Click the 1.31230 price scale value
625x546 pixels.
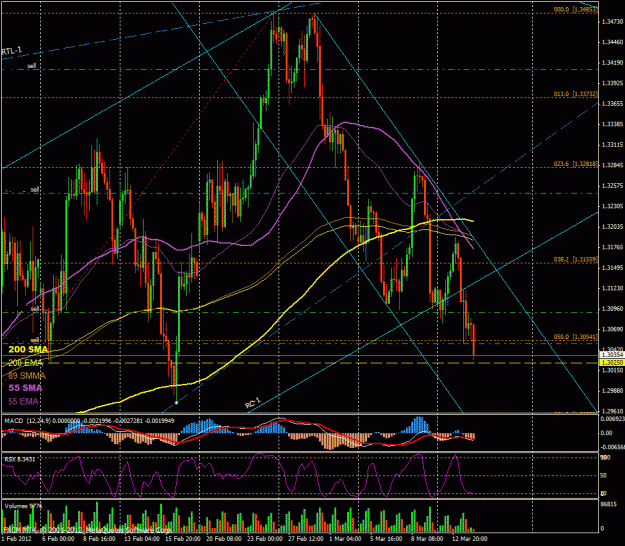611,288
